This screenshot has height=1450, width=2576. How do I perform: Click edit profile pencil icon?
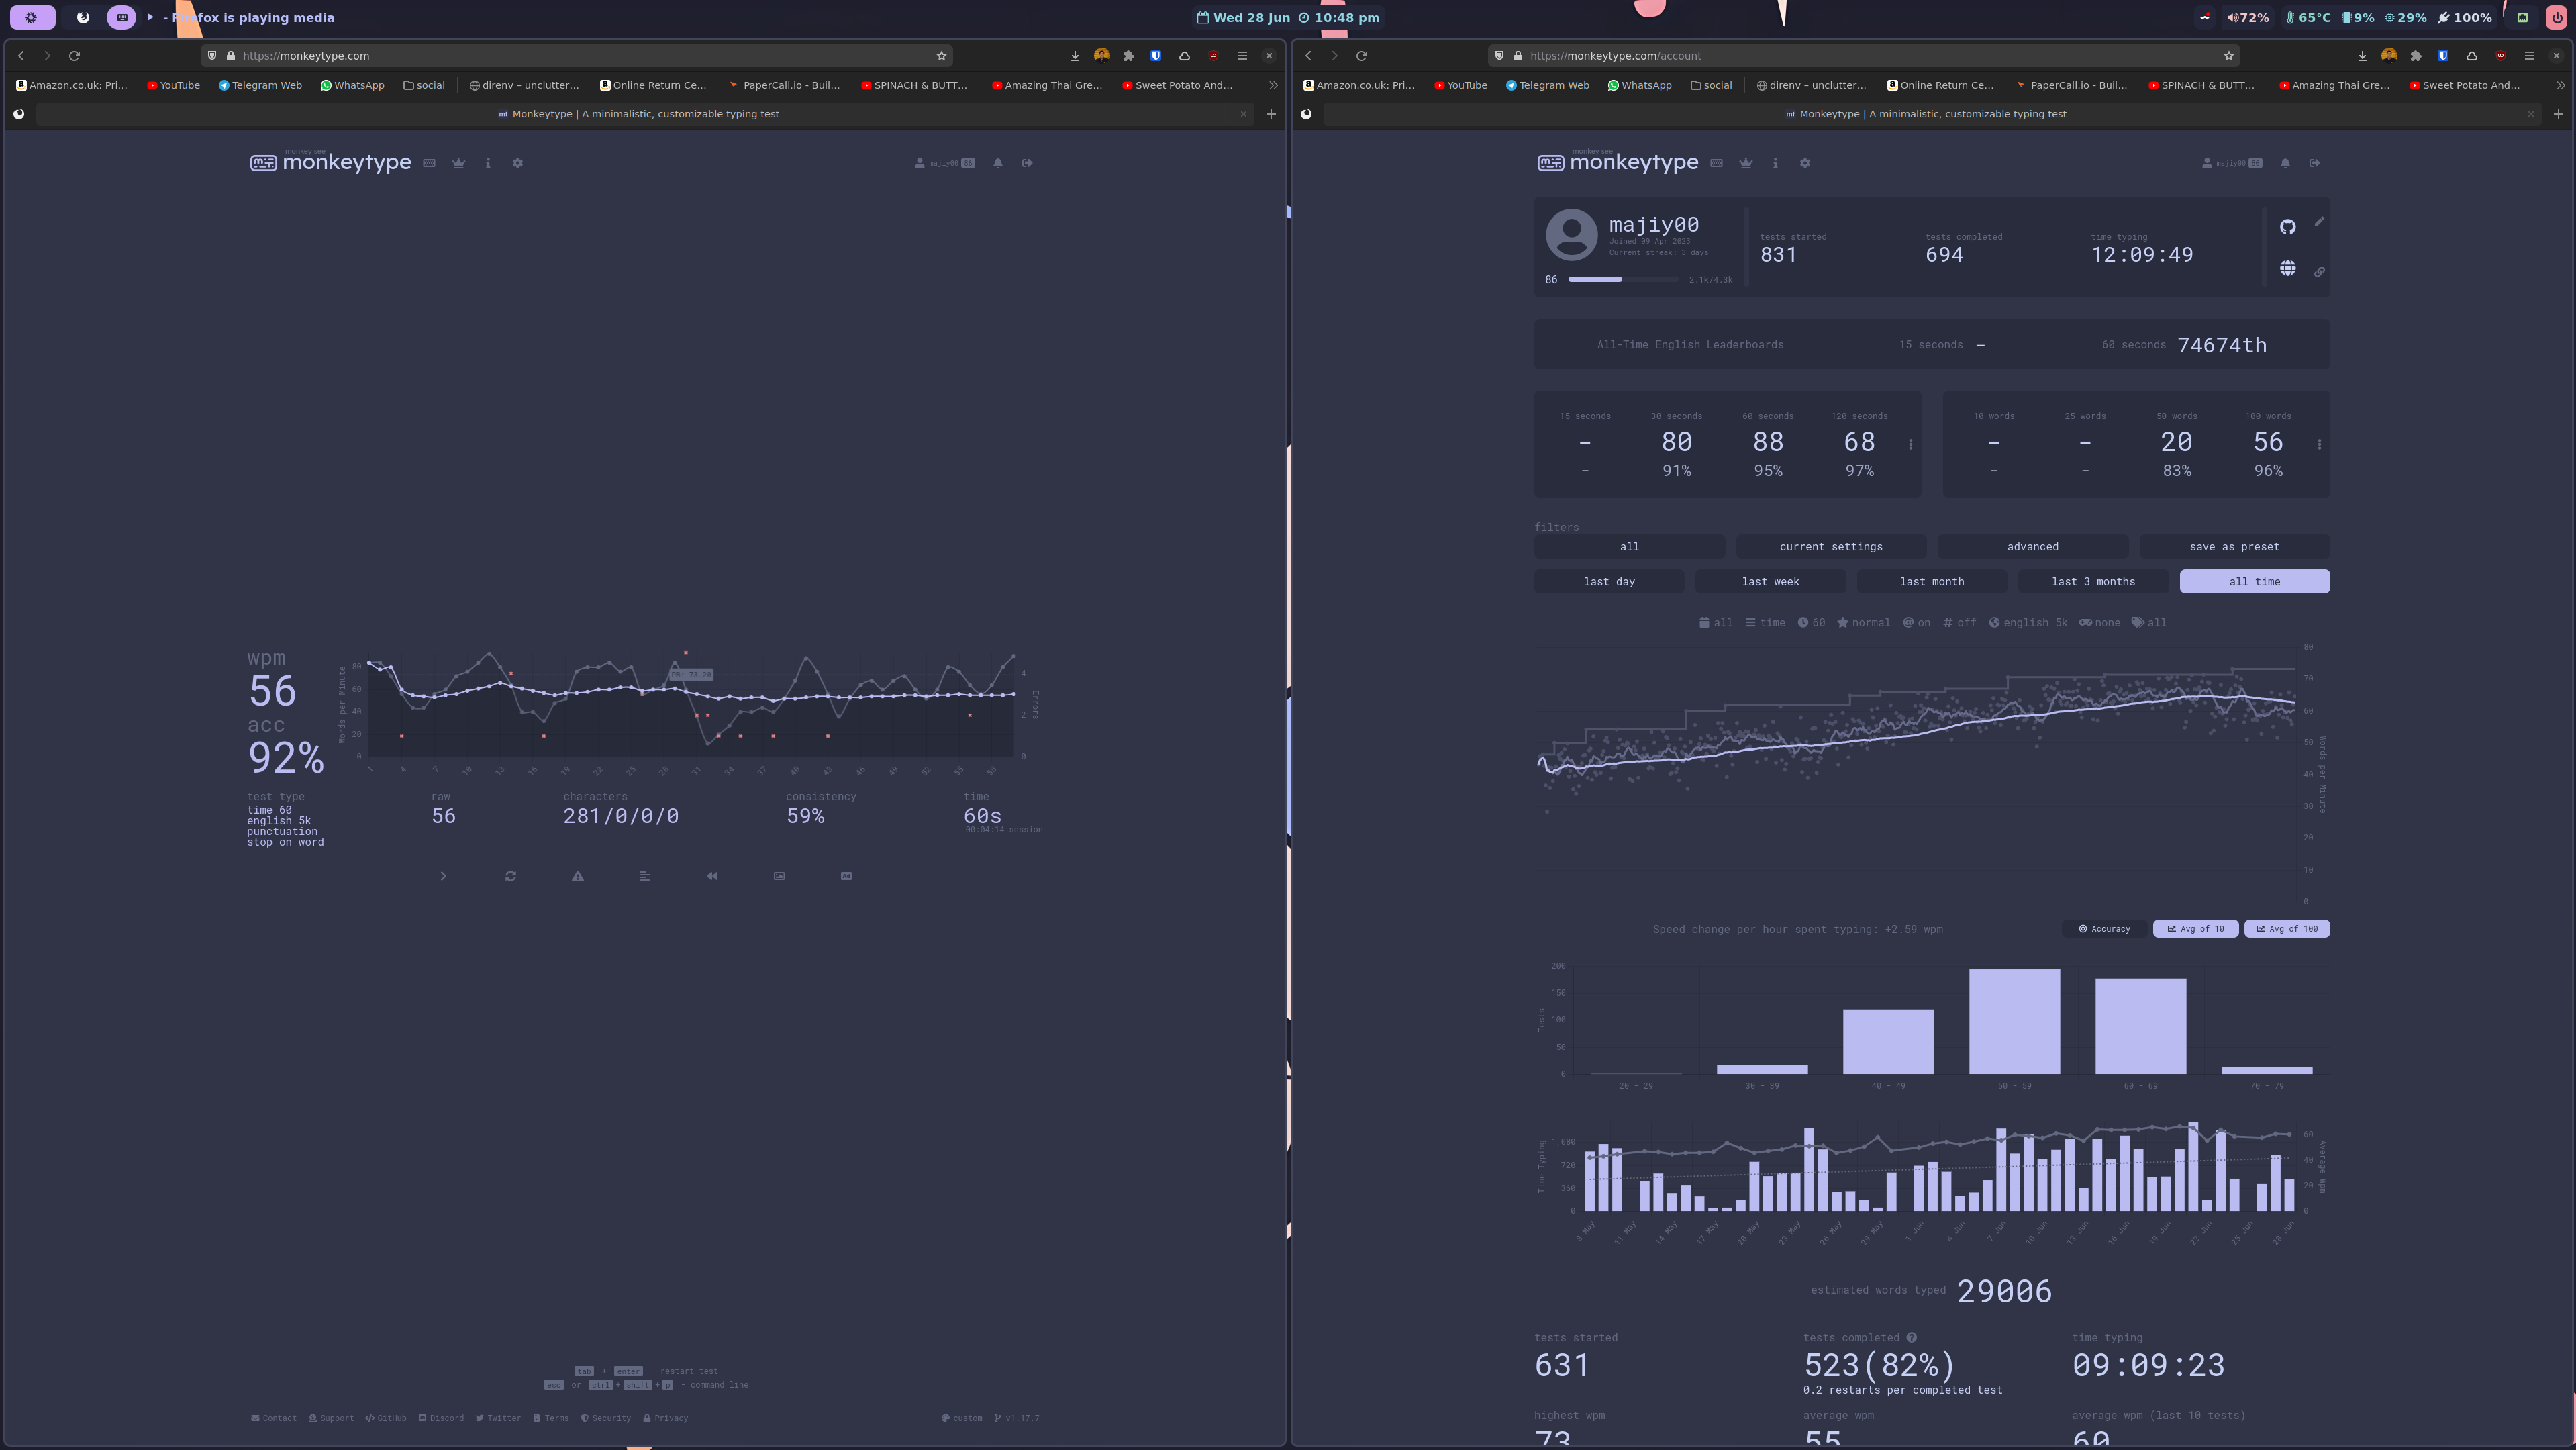click(x=2319, y=222)
